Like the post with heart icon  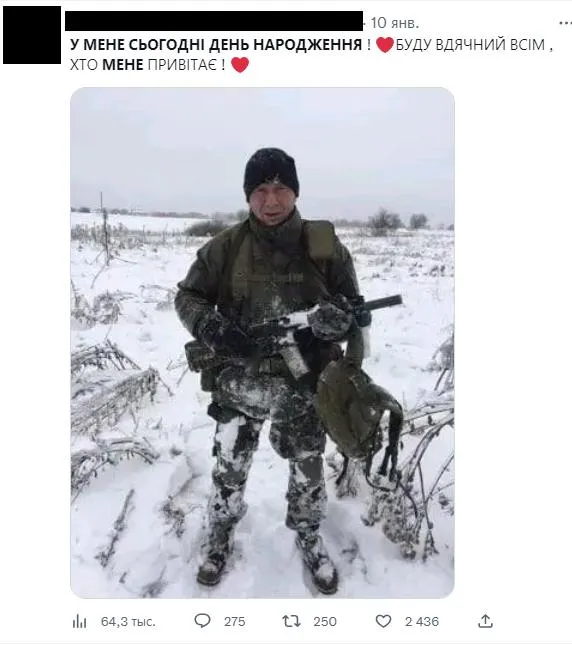(383, 621)
